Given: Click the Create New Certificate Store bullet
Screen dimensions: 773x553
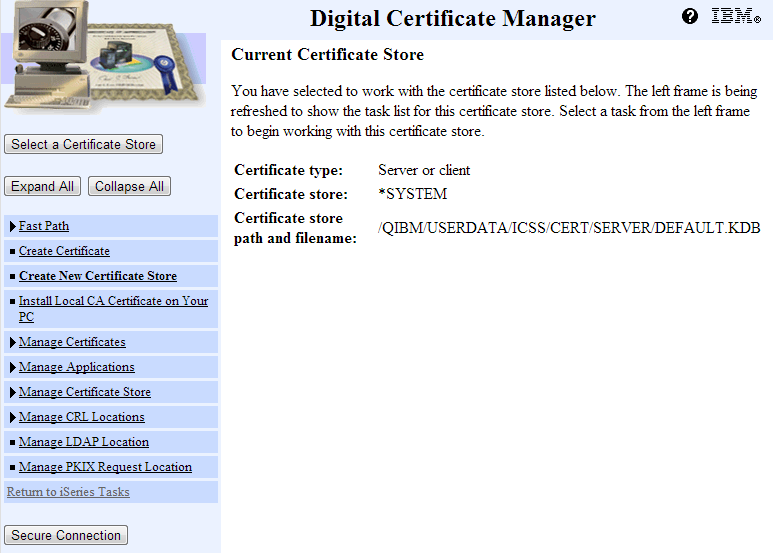Looking at the screenshot, I should [x=12, y=276].
